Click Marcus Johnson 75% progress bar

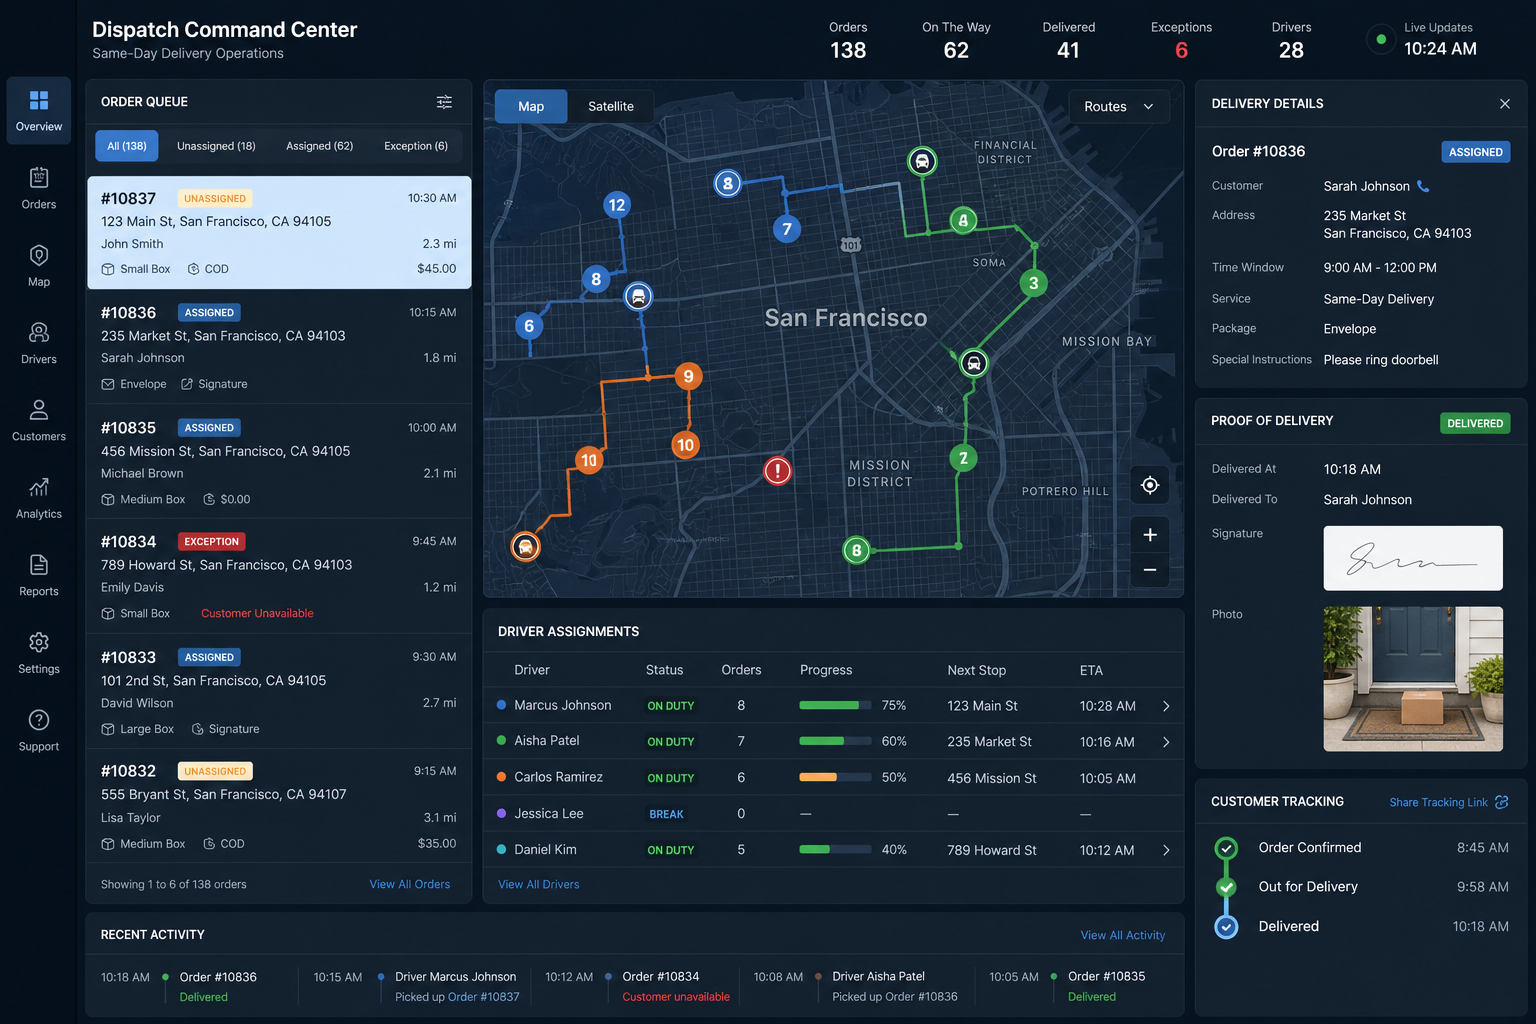(835, 706)
